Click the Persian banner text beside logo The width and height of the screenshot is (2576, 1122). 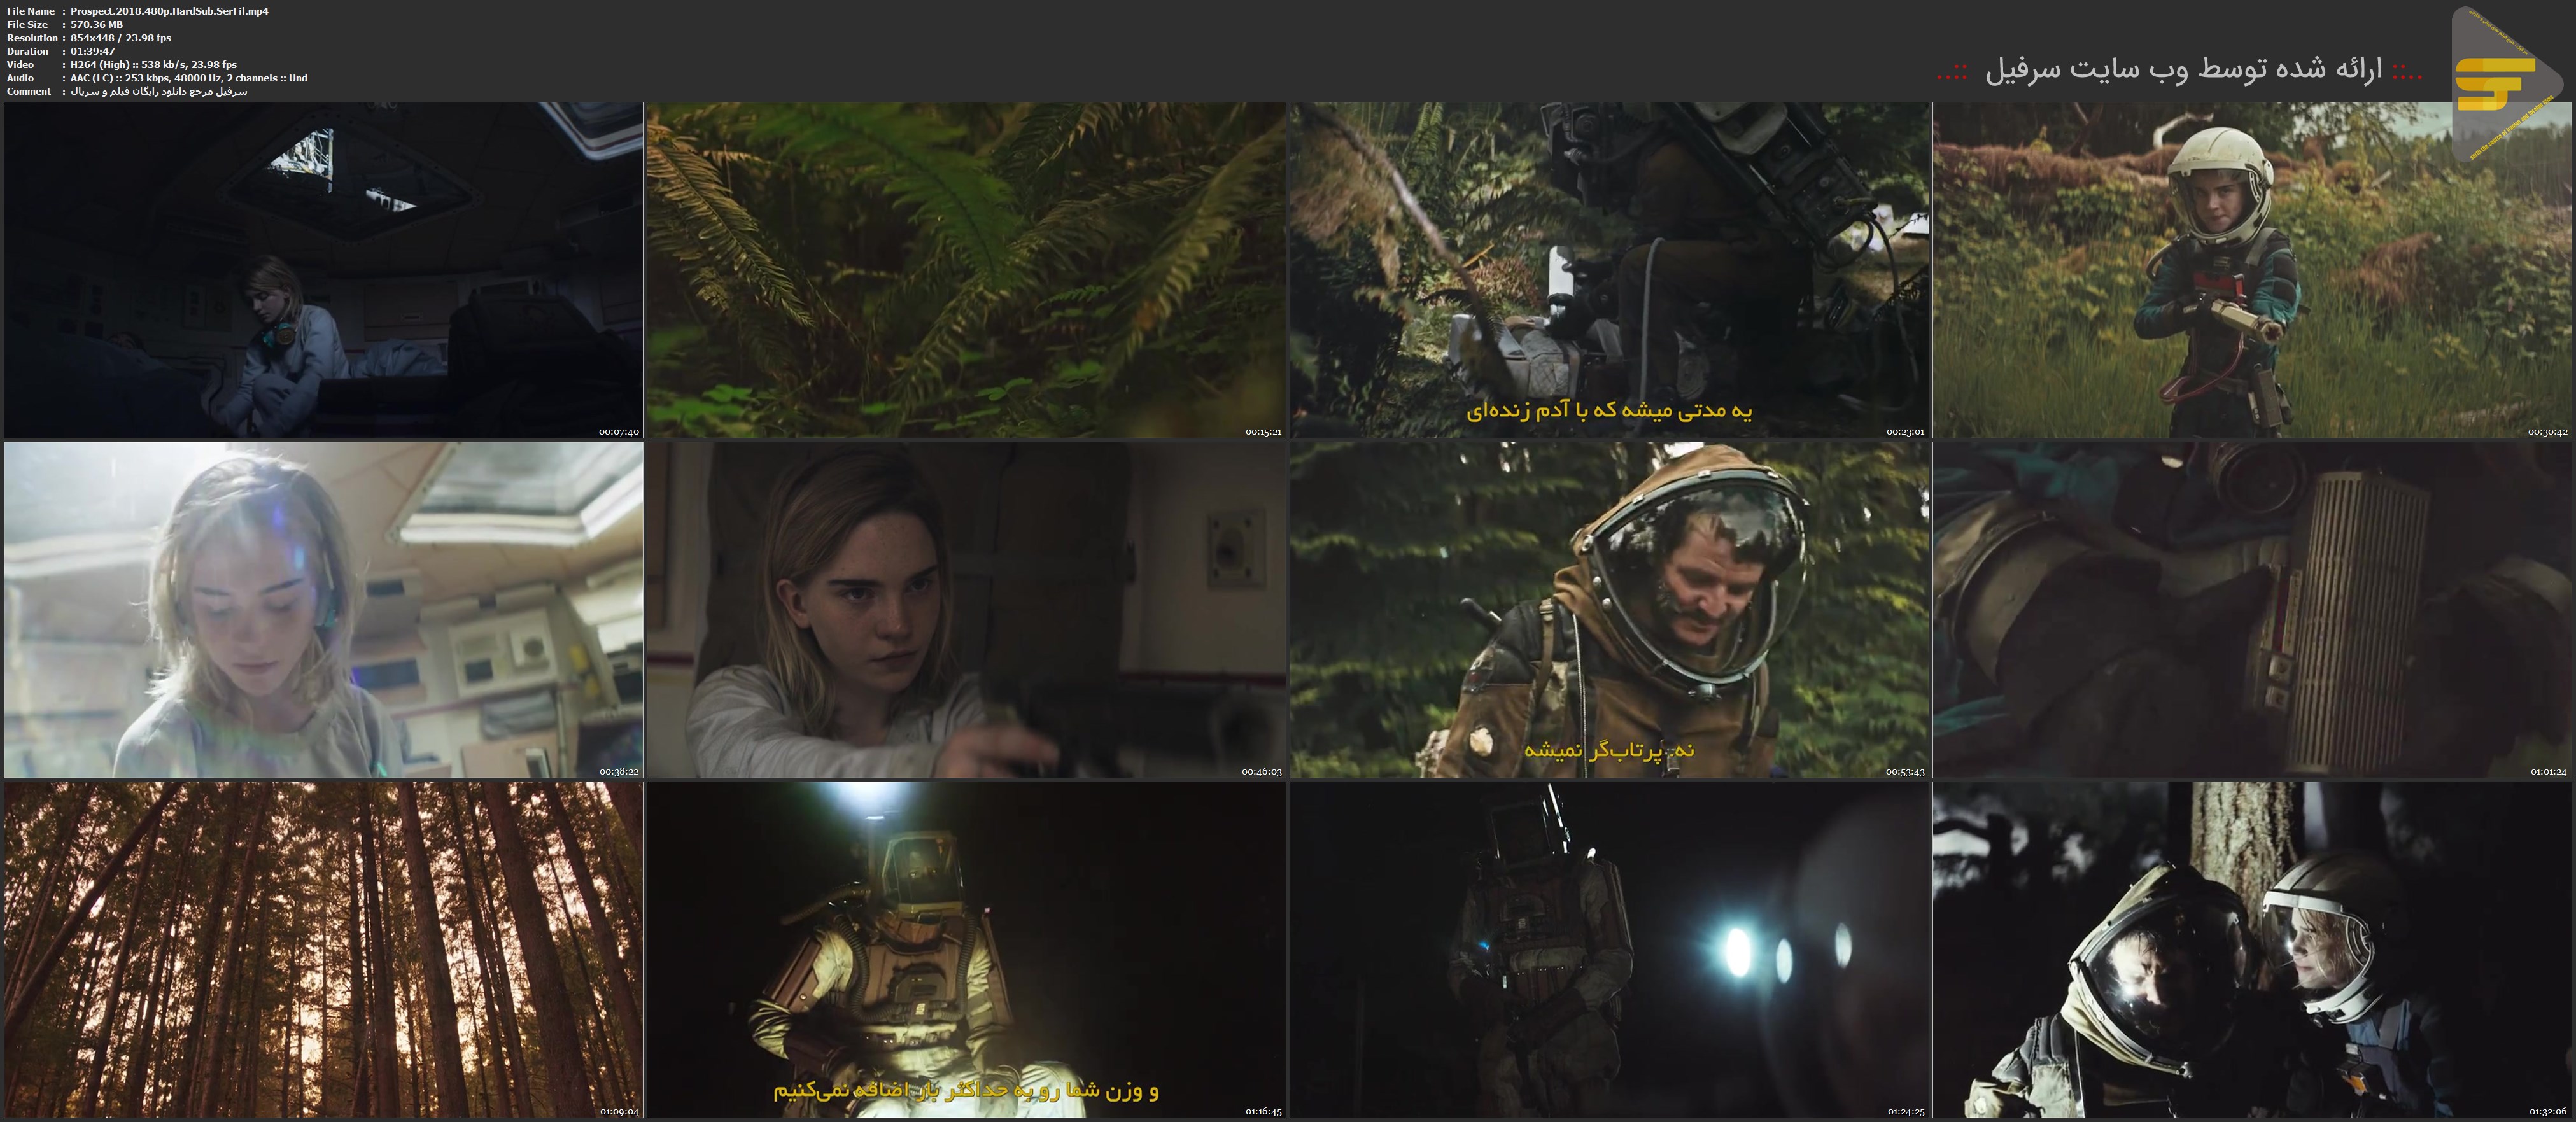[x=2180, y=70]
